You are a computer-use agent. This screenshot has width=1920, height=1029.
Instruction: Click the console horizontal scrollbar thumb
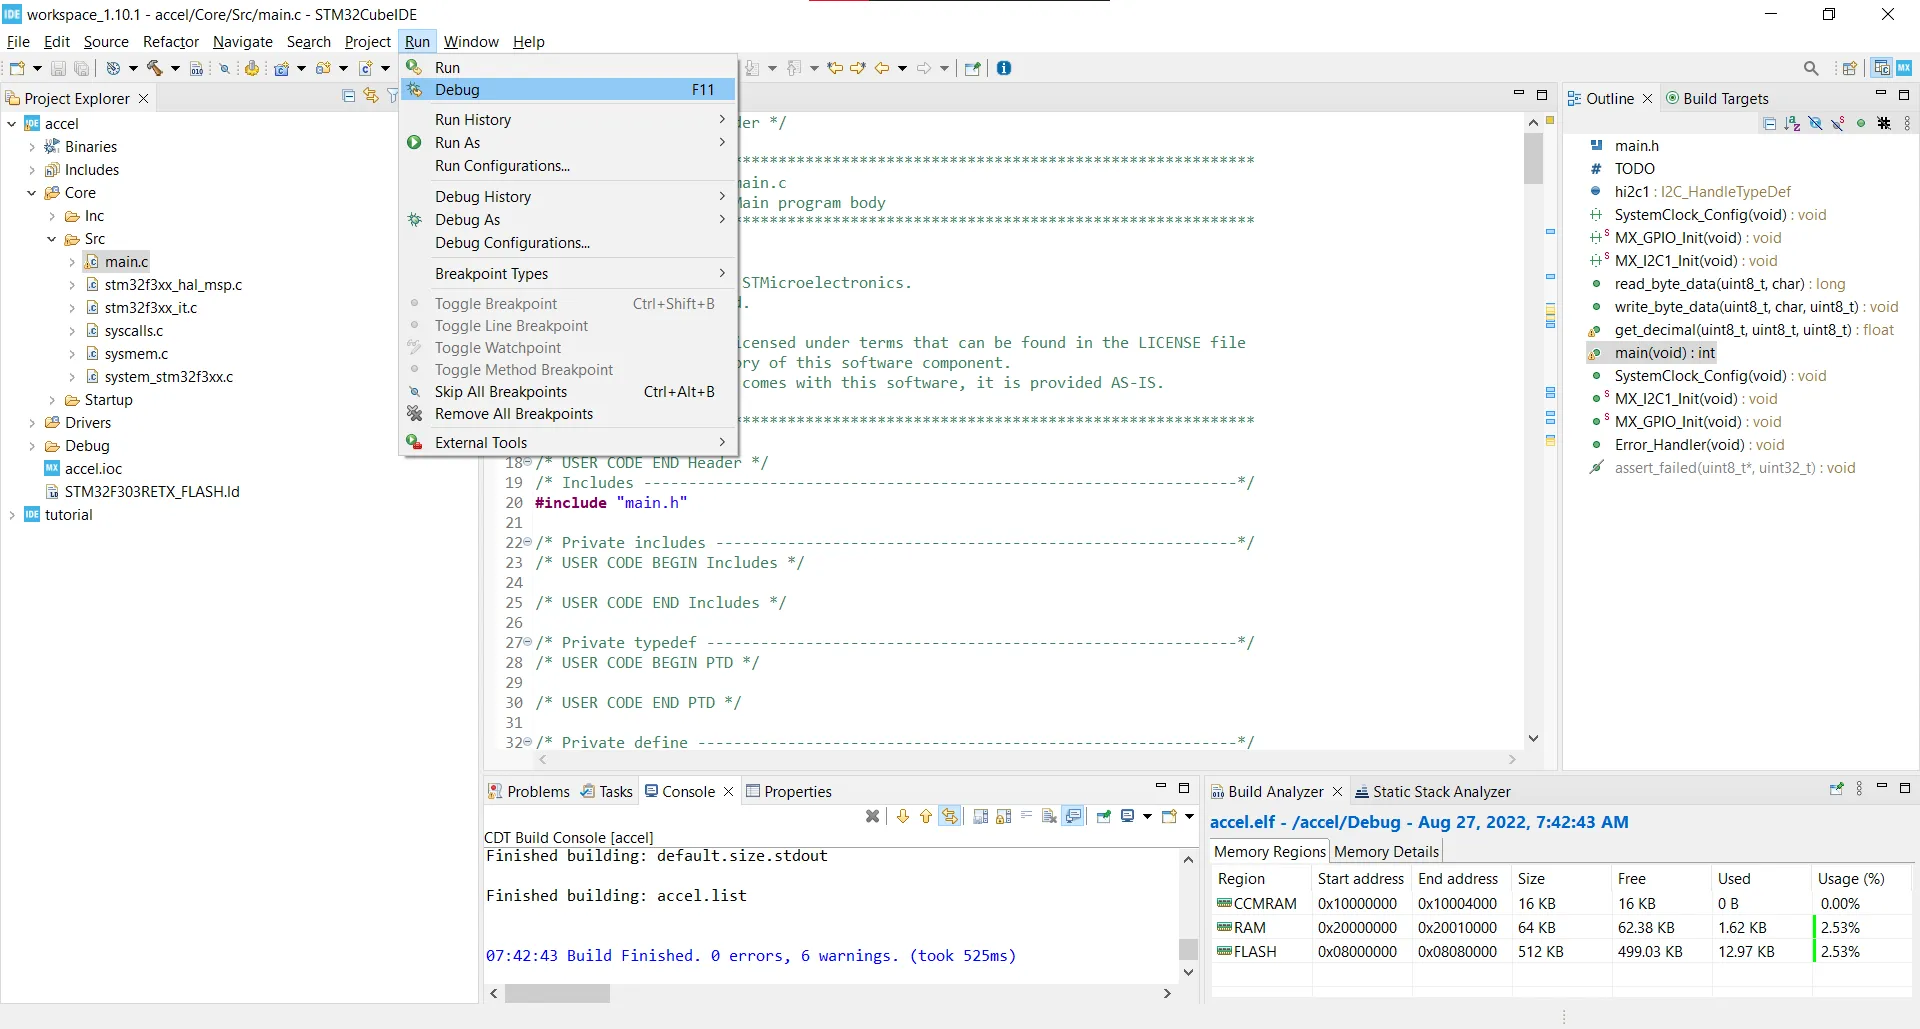pyautogui.click(x=558, y=994)
